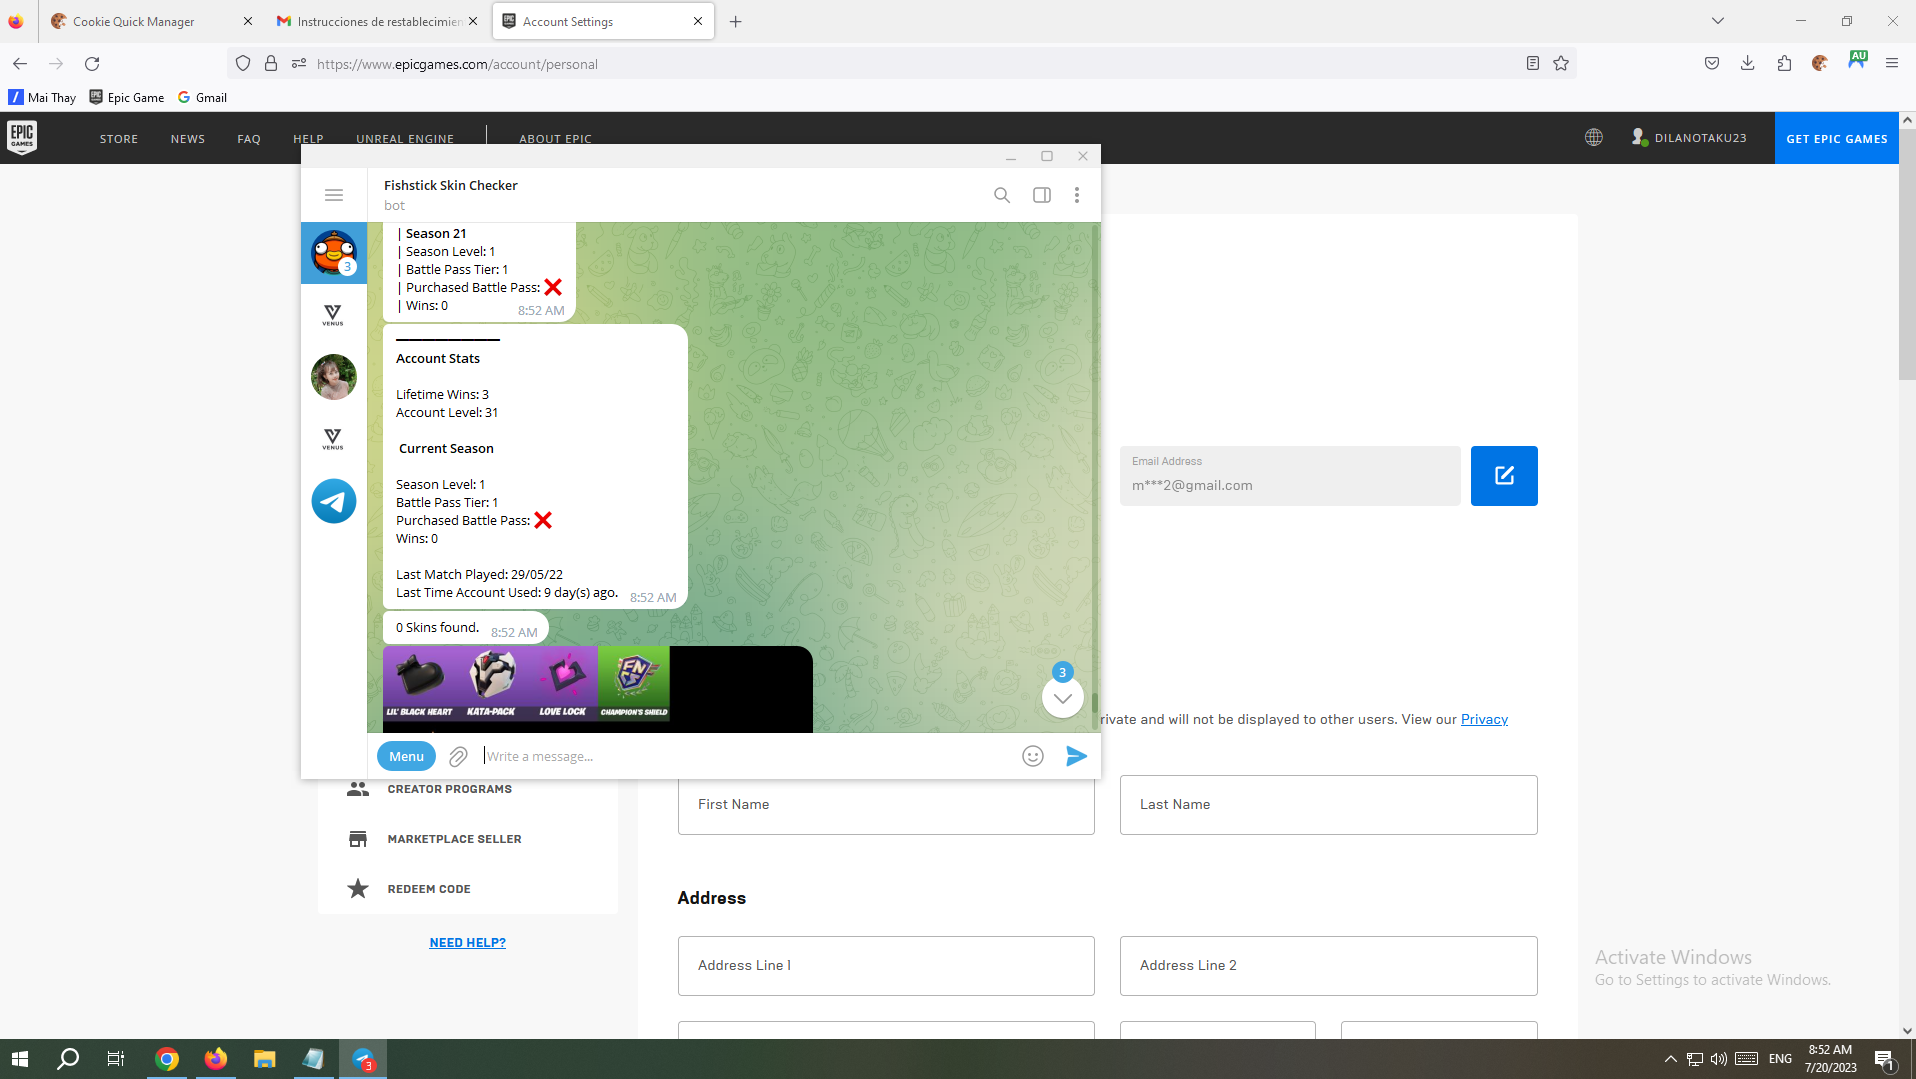1916x1079 pixels.
Task: Open Windows Start menu
Action: 20,1059
